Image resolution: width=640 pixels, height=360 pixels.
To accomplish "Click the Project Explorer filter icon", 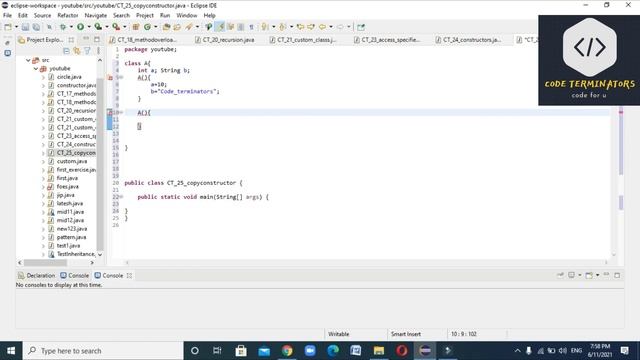I will tap(87, 51).
